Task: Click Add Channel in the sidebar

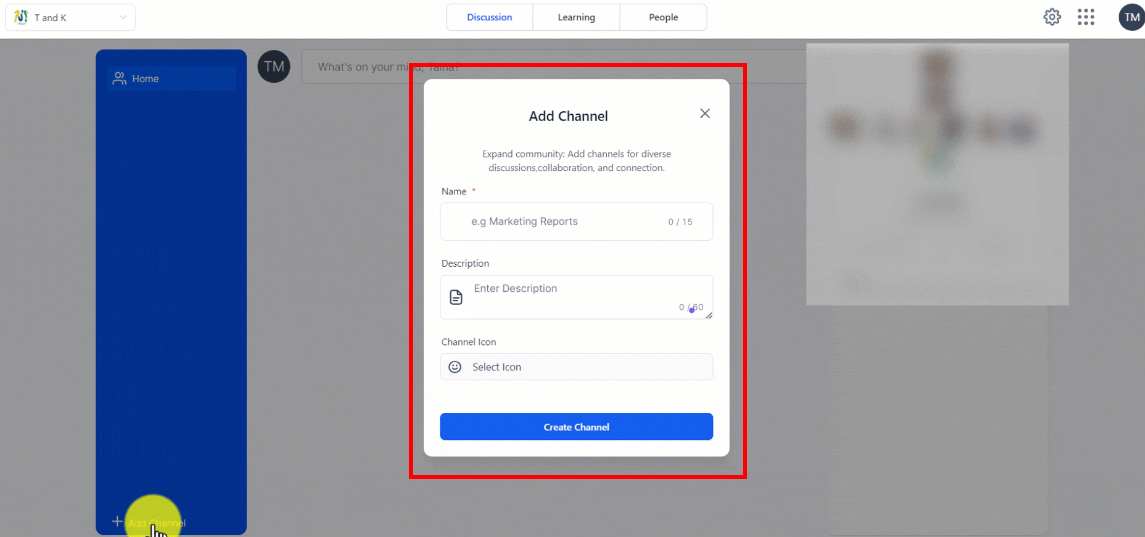Action: tap(149, 522)
